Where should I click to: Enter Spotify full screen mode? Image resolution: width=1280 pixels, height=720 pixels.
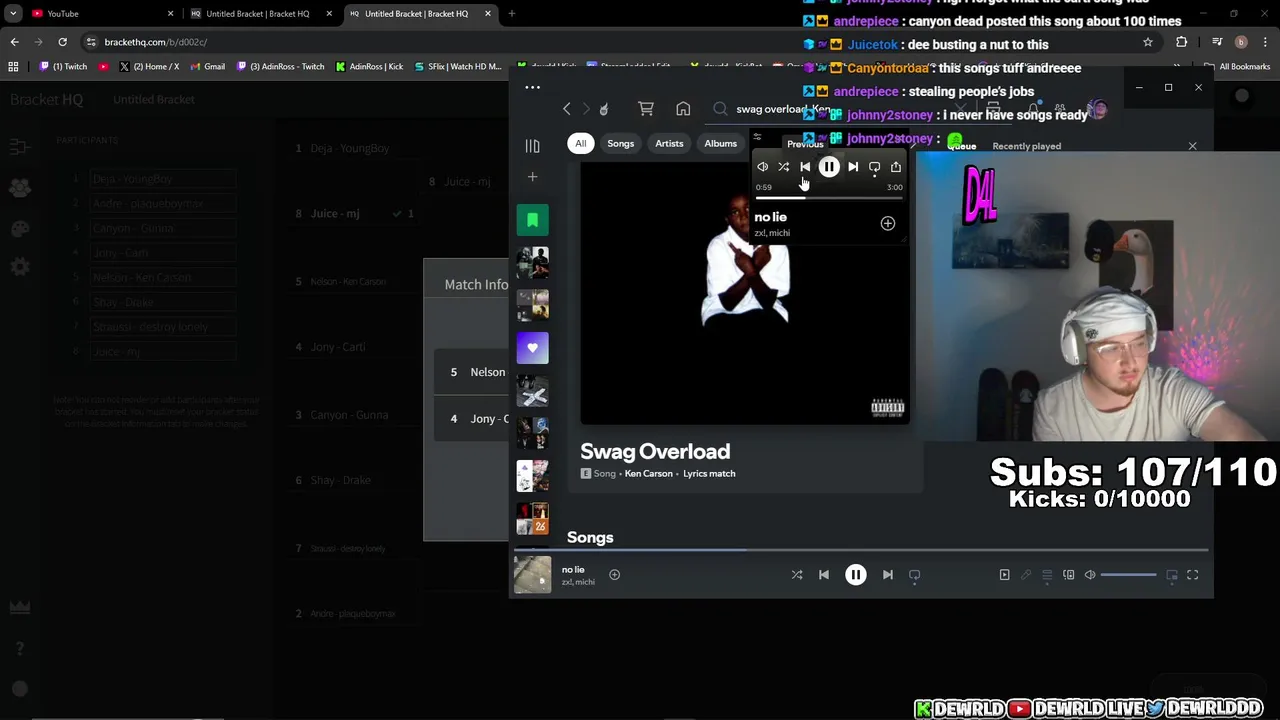coord(1192,575)
